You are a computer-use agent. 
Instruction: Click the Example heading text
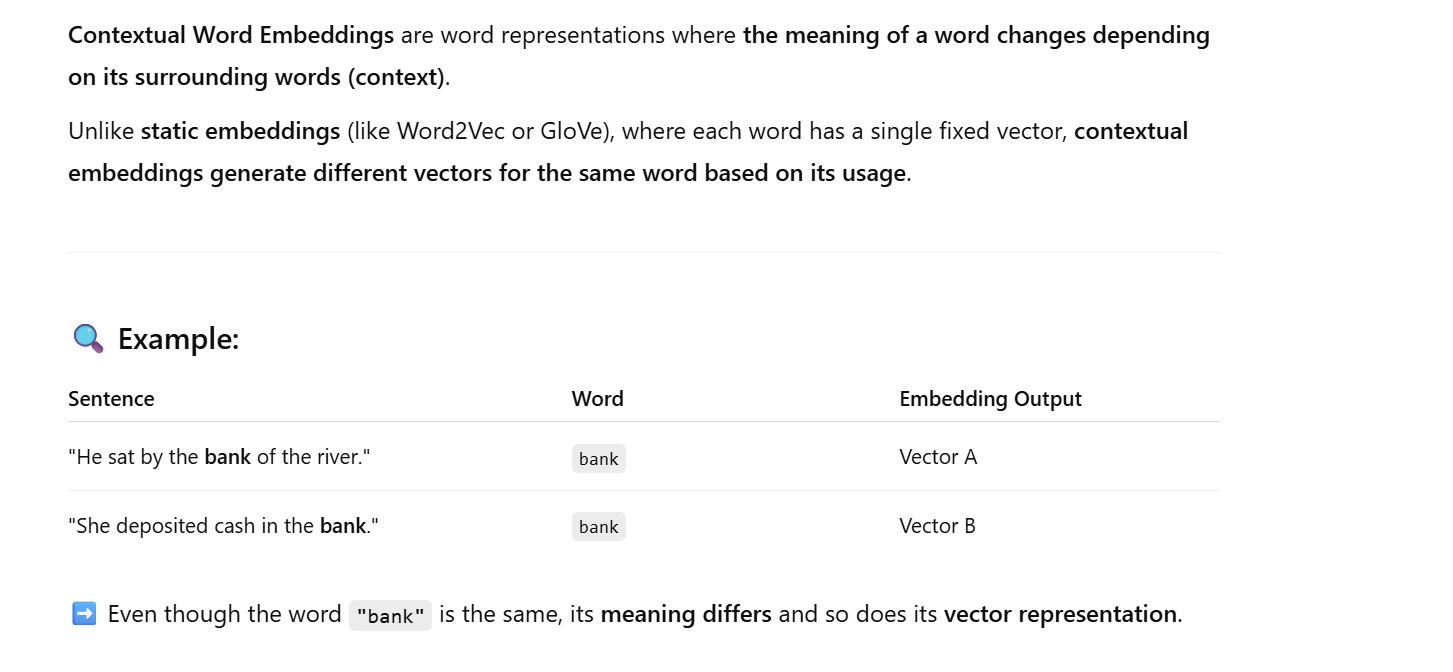coord(178,339)
